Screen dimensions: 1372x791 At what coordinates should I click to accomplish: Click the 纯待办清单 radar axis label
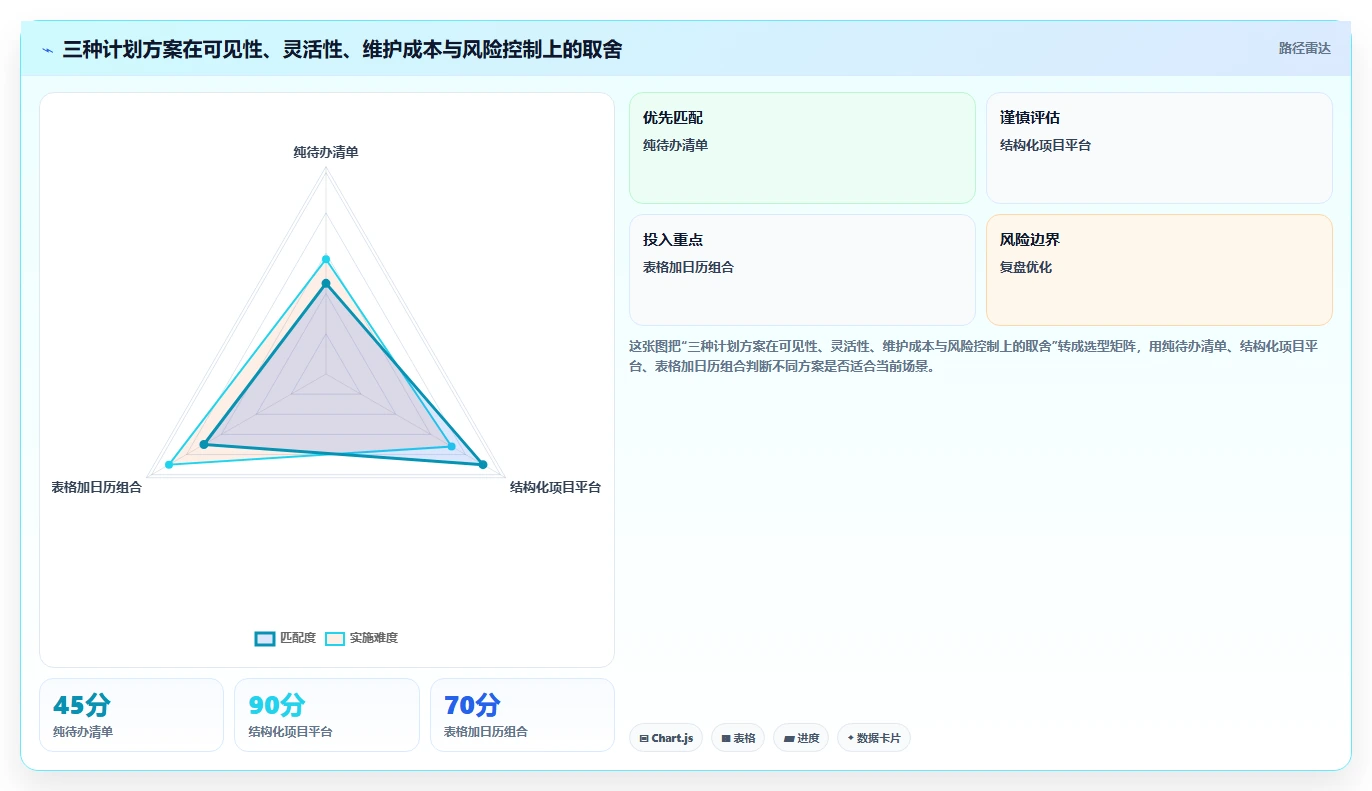[326, 152]
